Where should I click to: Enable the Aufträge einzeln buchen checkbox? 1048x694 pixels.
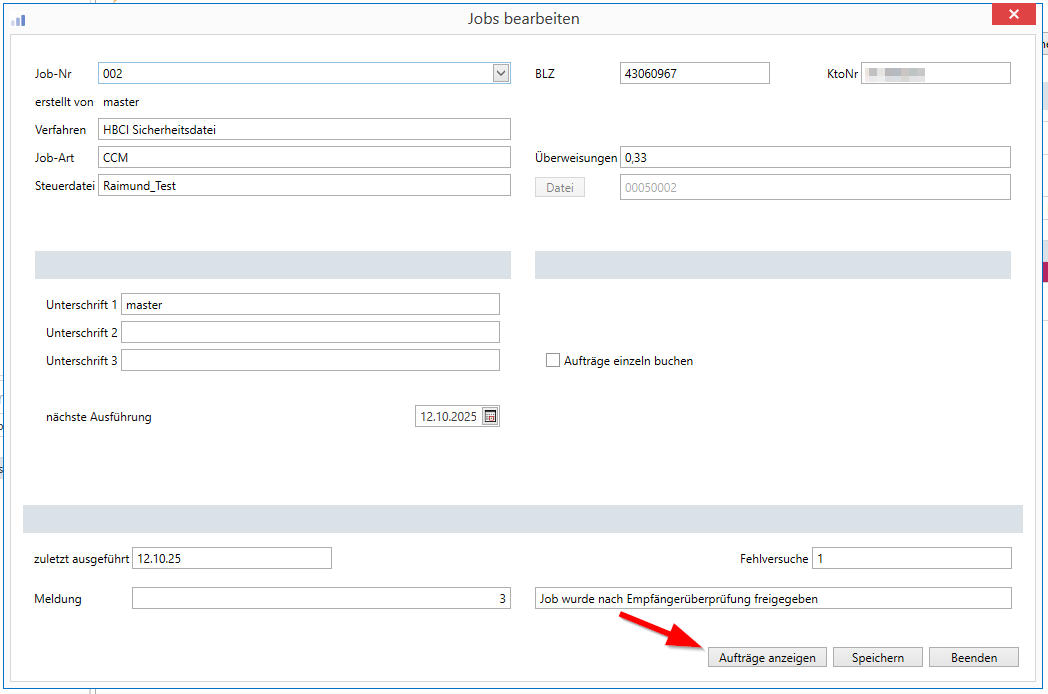pyautogui.click(x=553, y=361)
